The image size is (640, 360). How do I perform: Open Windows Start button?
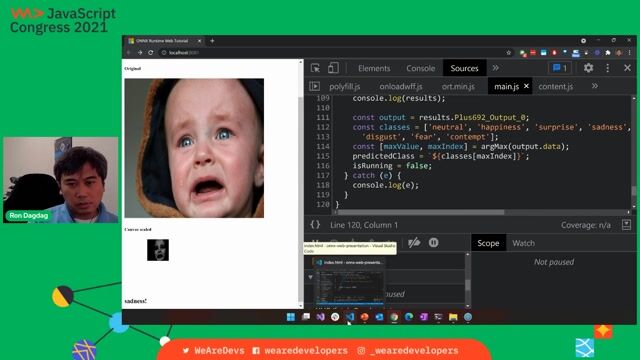pyautogui.click(x=291, y=317)
